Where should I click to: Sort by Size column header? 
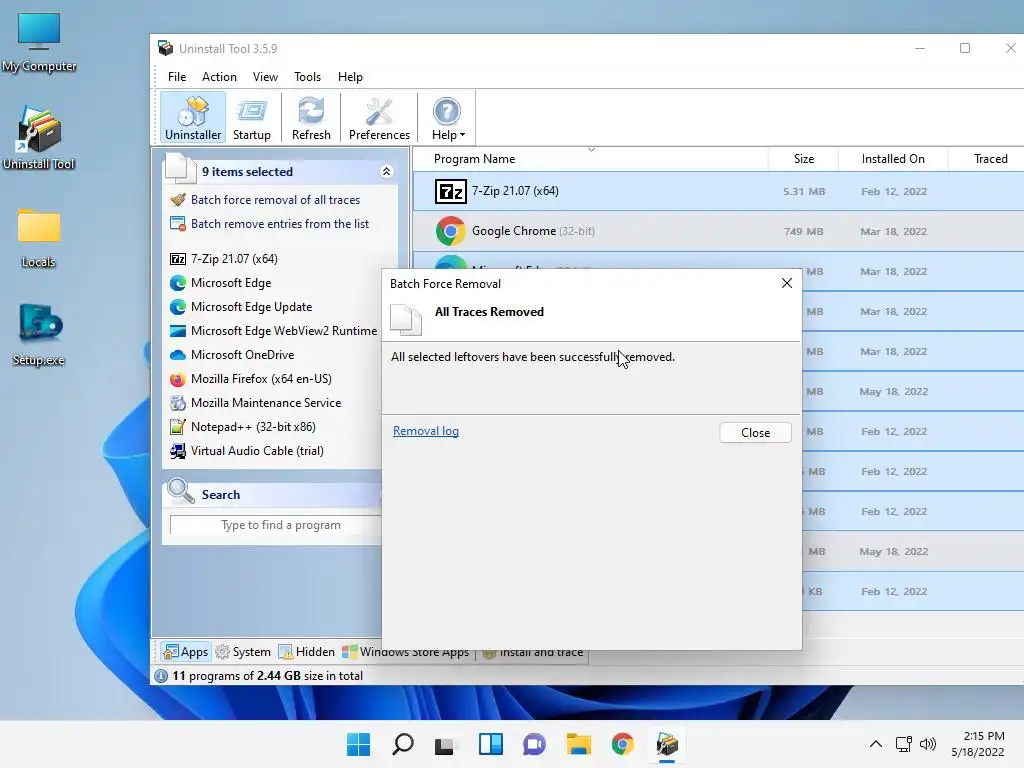[803, 159]
